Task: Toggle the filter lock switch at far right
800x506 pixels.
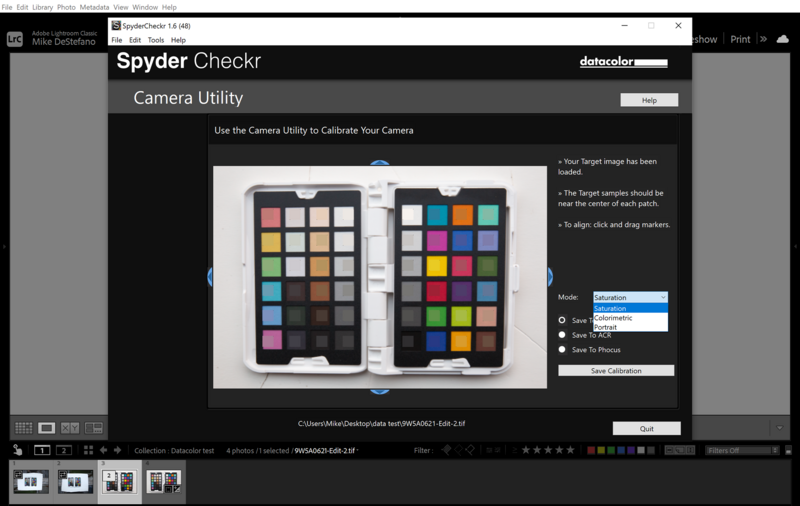Action: [788, 450]
